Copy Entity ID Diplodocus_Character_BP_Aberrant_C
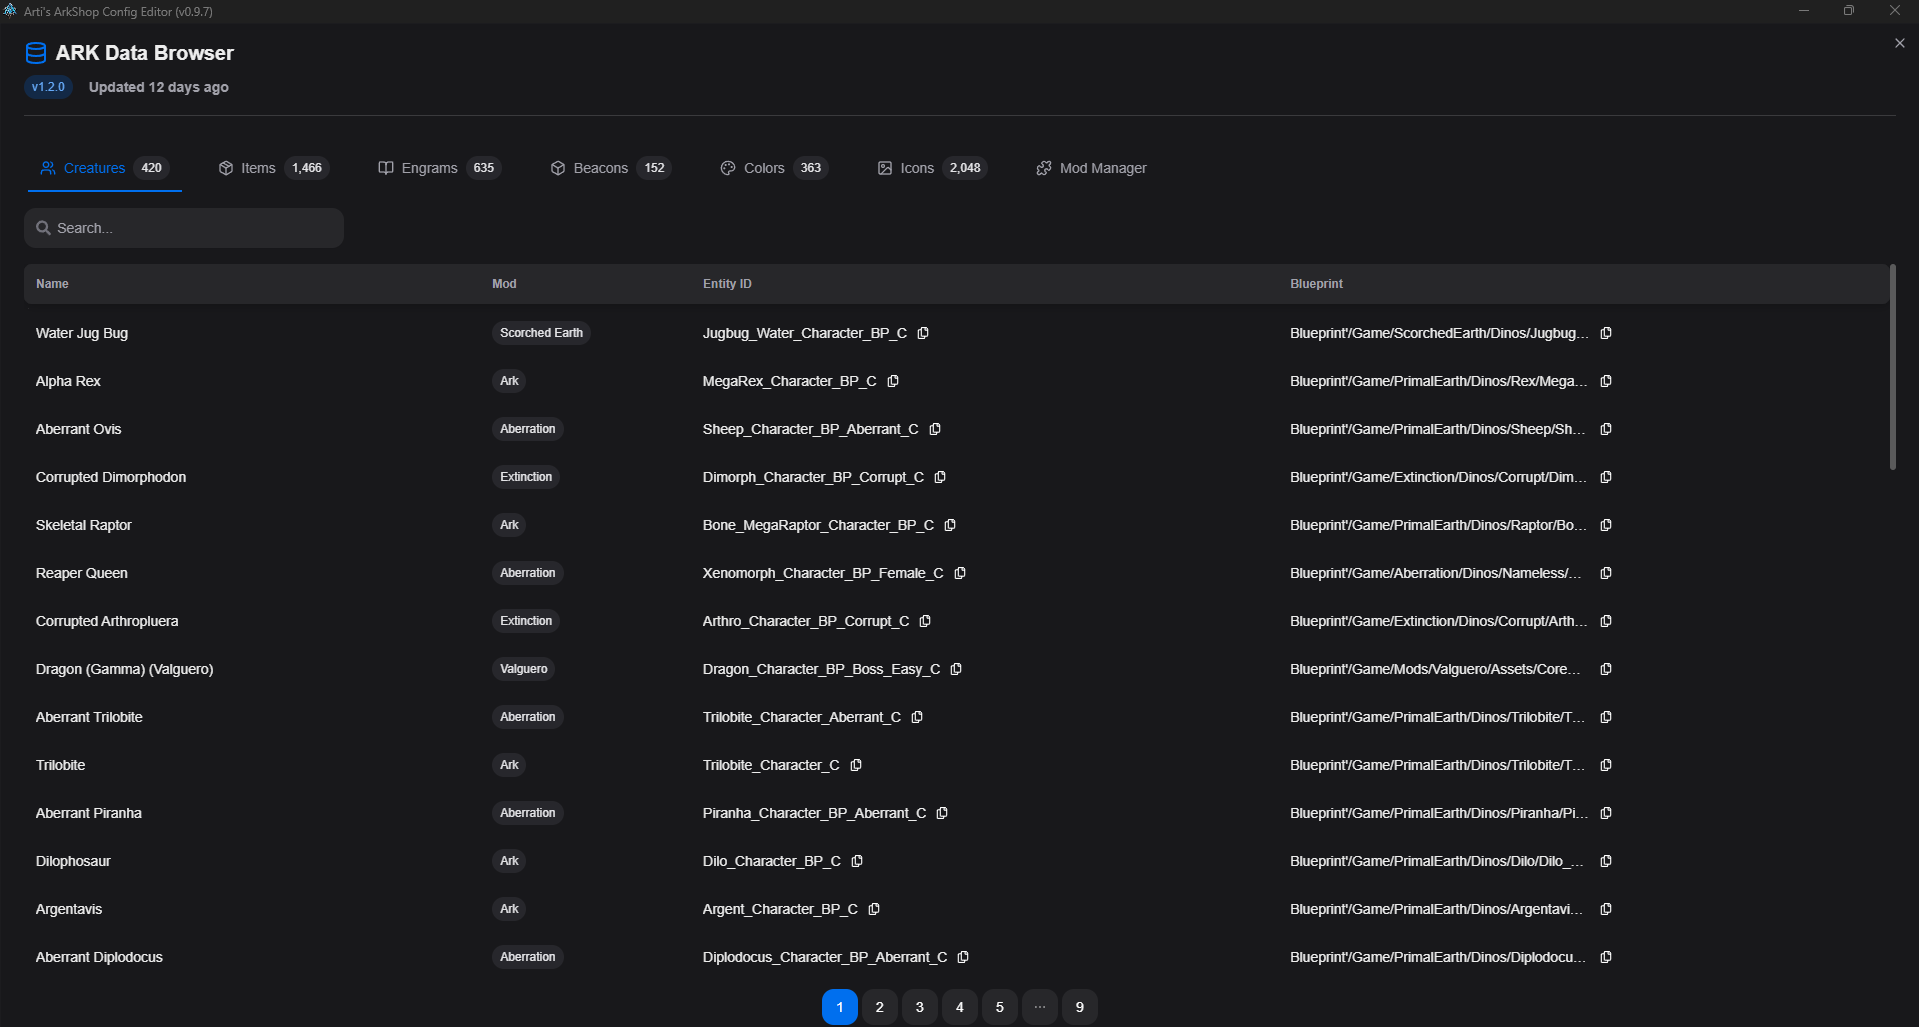Viewport: 1919px width, 1027px height. 963,957
